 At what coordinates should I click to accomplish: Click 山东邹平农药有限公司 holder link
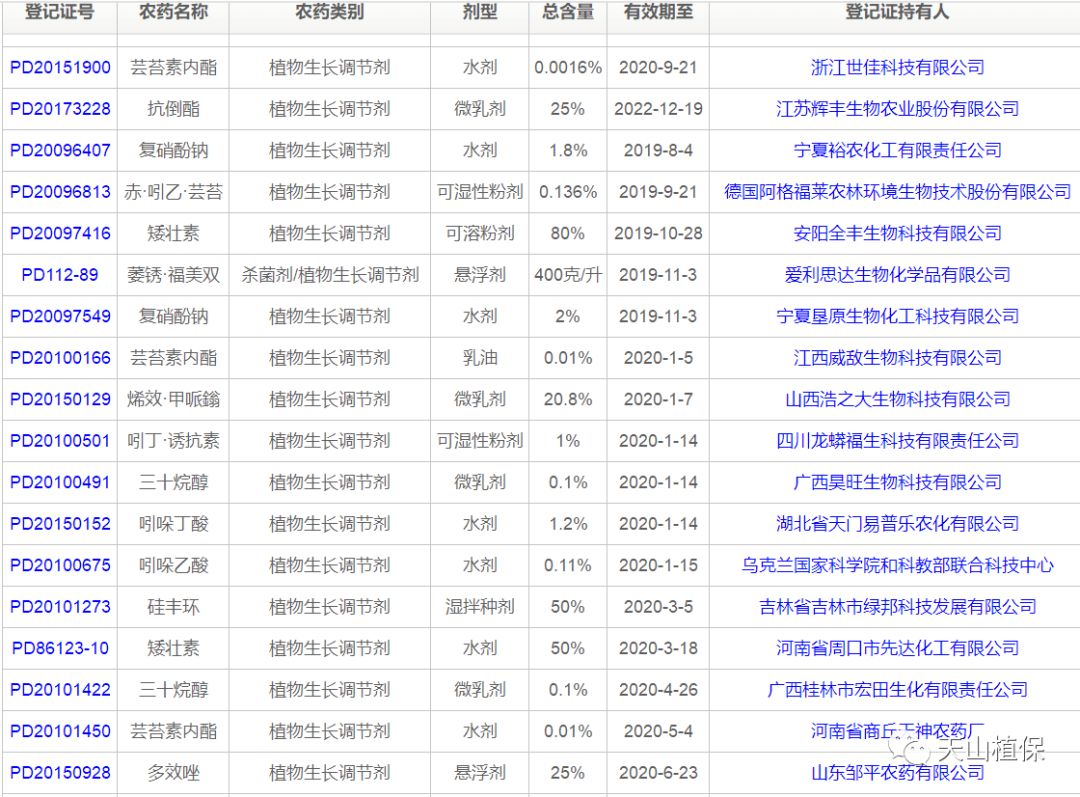897,773
